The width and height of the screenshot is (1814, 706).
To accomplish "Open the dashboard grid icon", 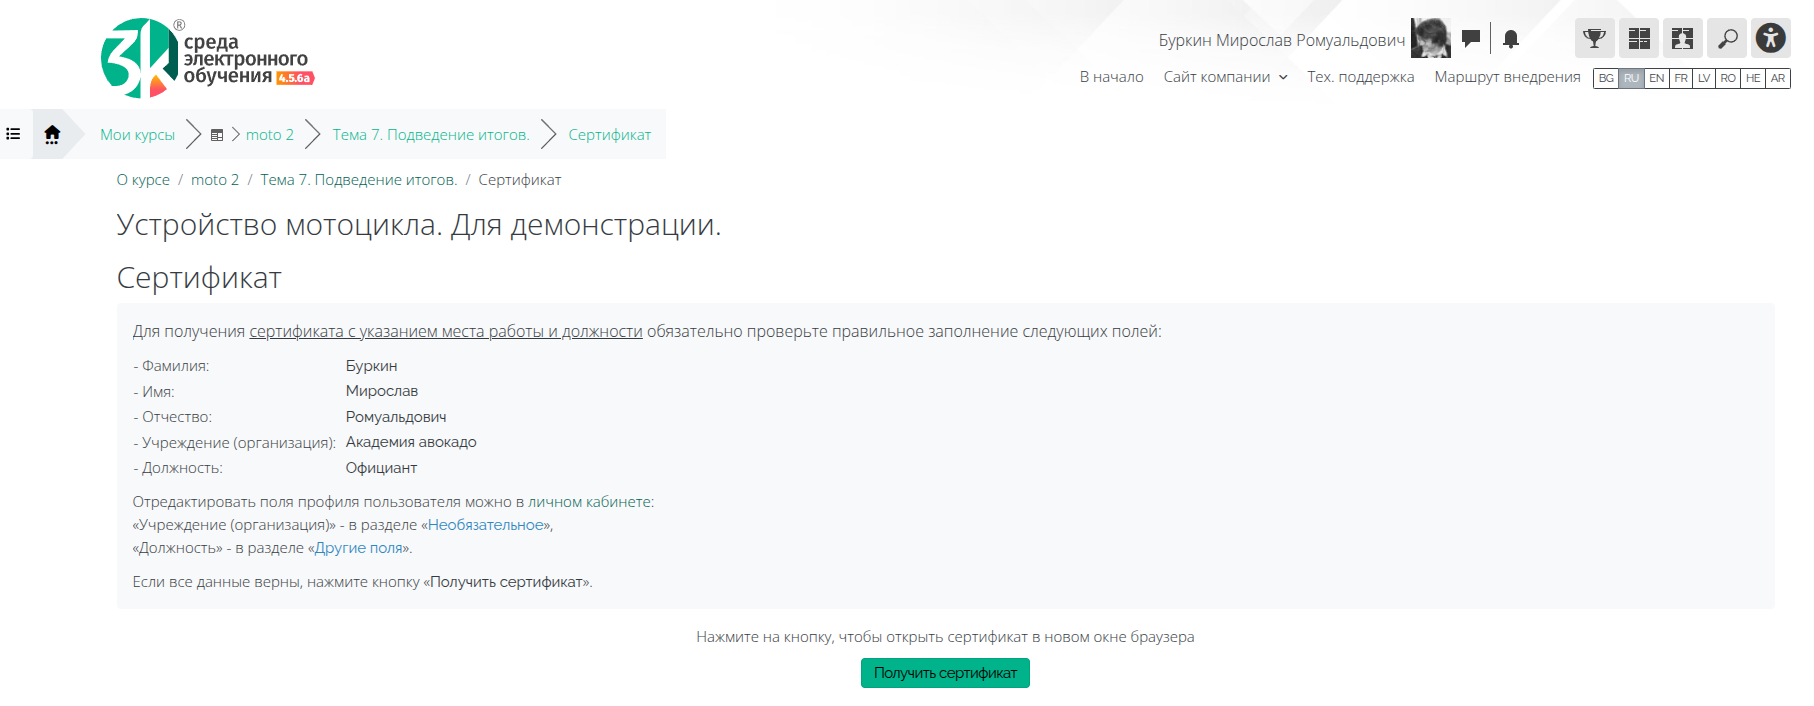I will point(1639,39).
